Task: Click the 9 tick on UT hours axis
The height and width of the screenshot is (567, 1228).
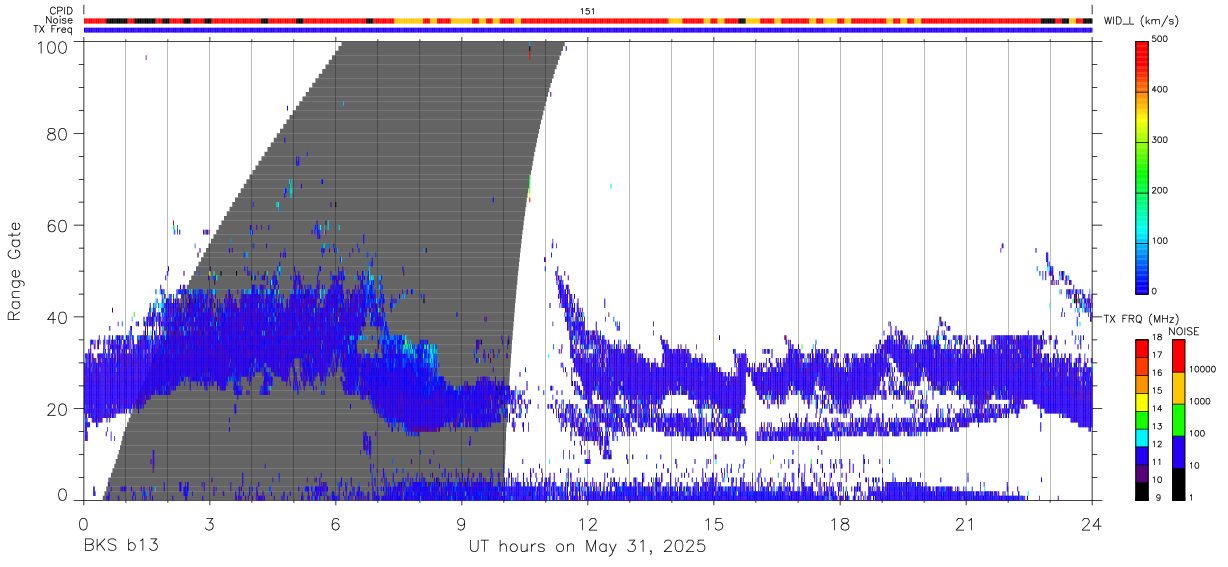Action: [462, 524]
